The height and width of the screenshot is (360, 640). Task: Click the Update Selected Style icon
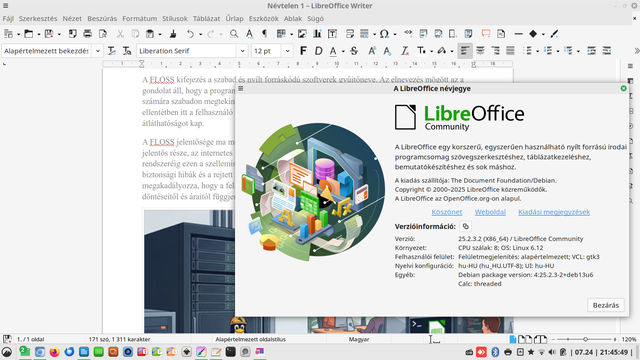click(111, 51)
